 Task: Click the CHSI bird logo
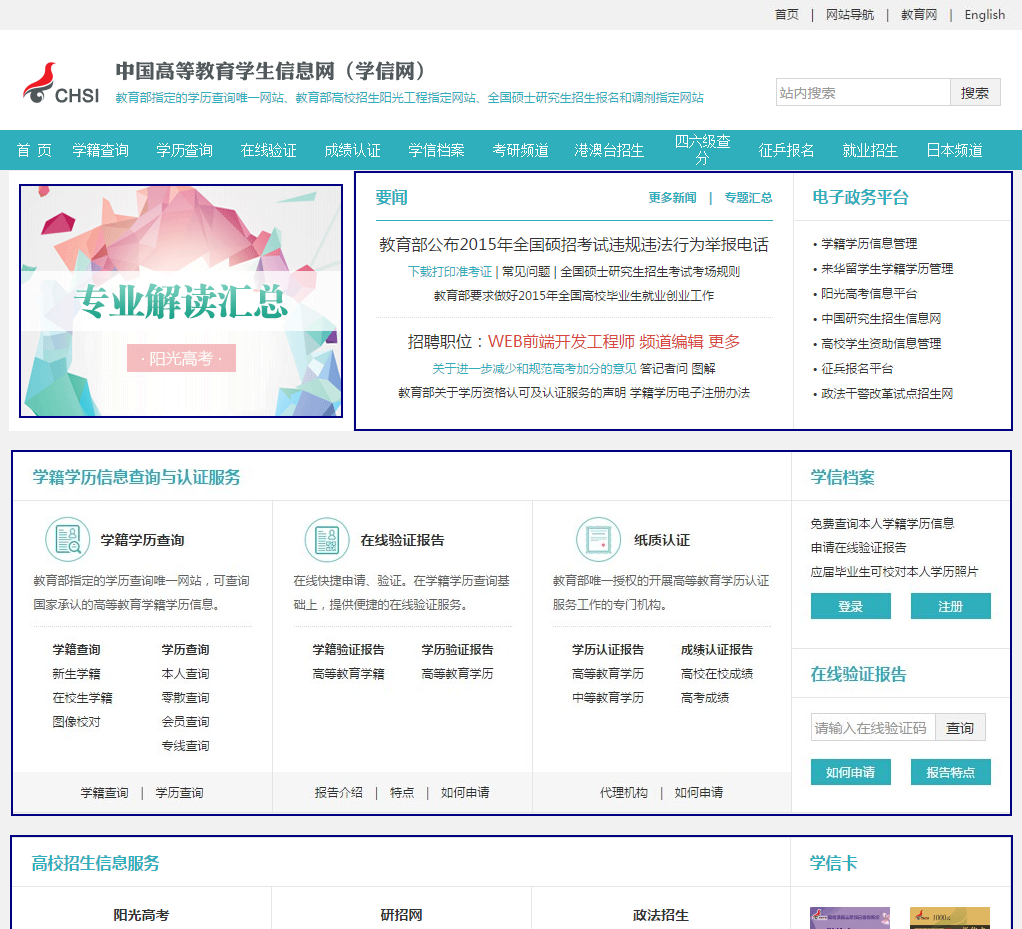point(61,83)
